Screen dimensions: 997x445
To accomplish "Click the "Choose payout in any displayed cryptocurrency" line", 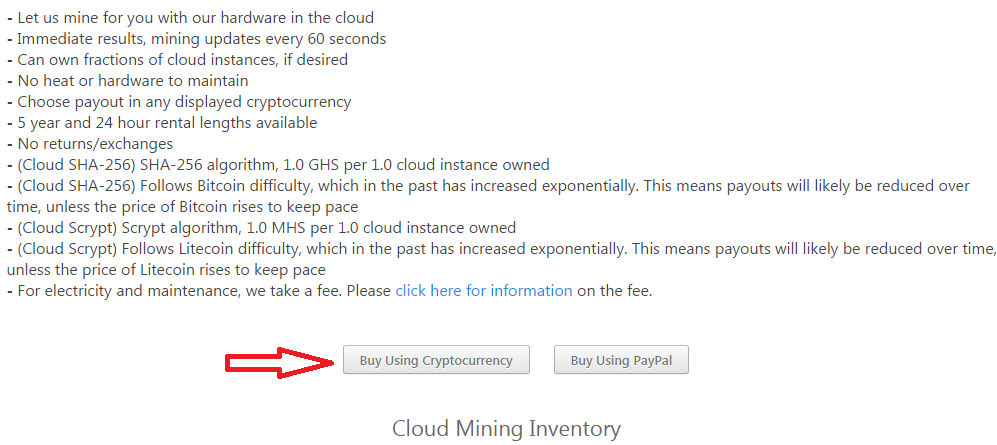I will pyautogui.click(x=184, y=102).
